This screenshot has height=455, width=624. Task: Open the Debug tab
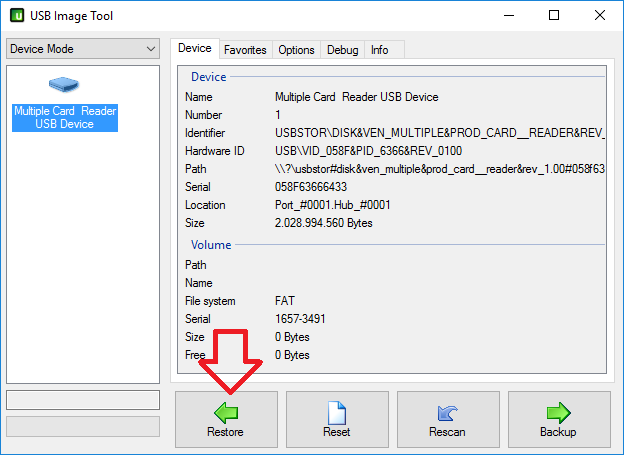click(343, 50)
